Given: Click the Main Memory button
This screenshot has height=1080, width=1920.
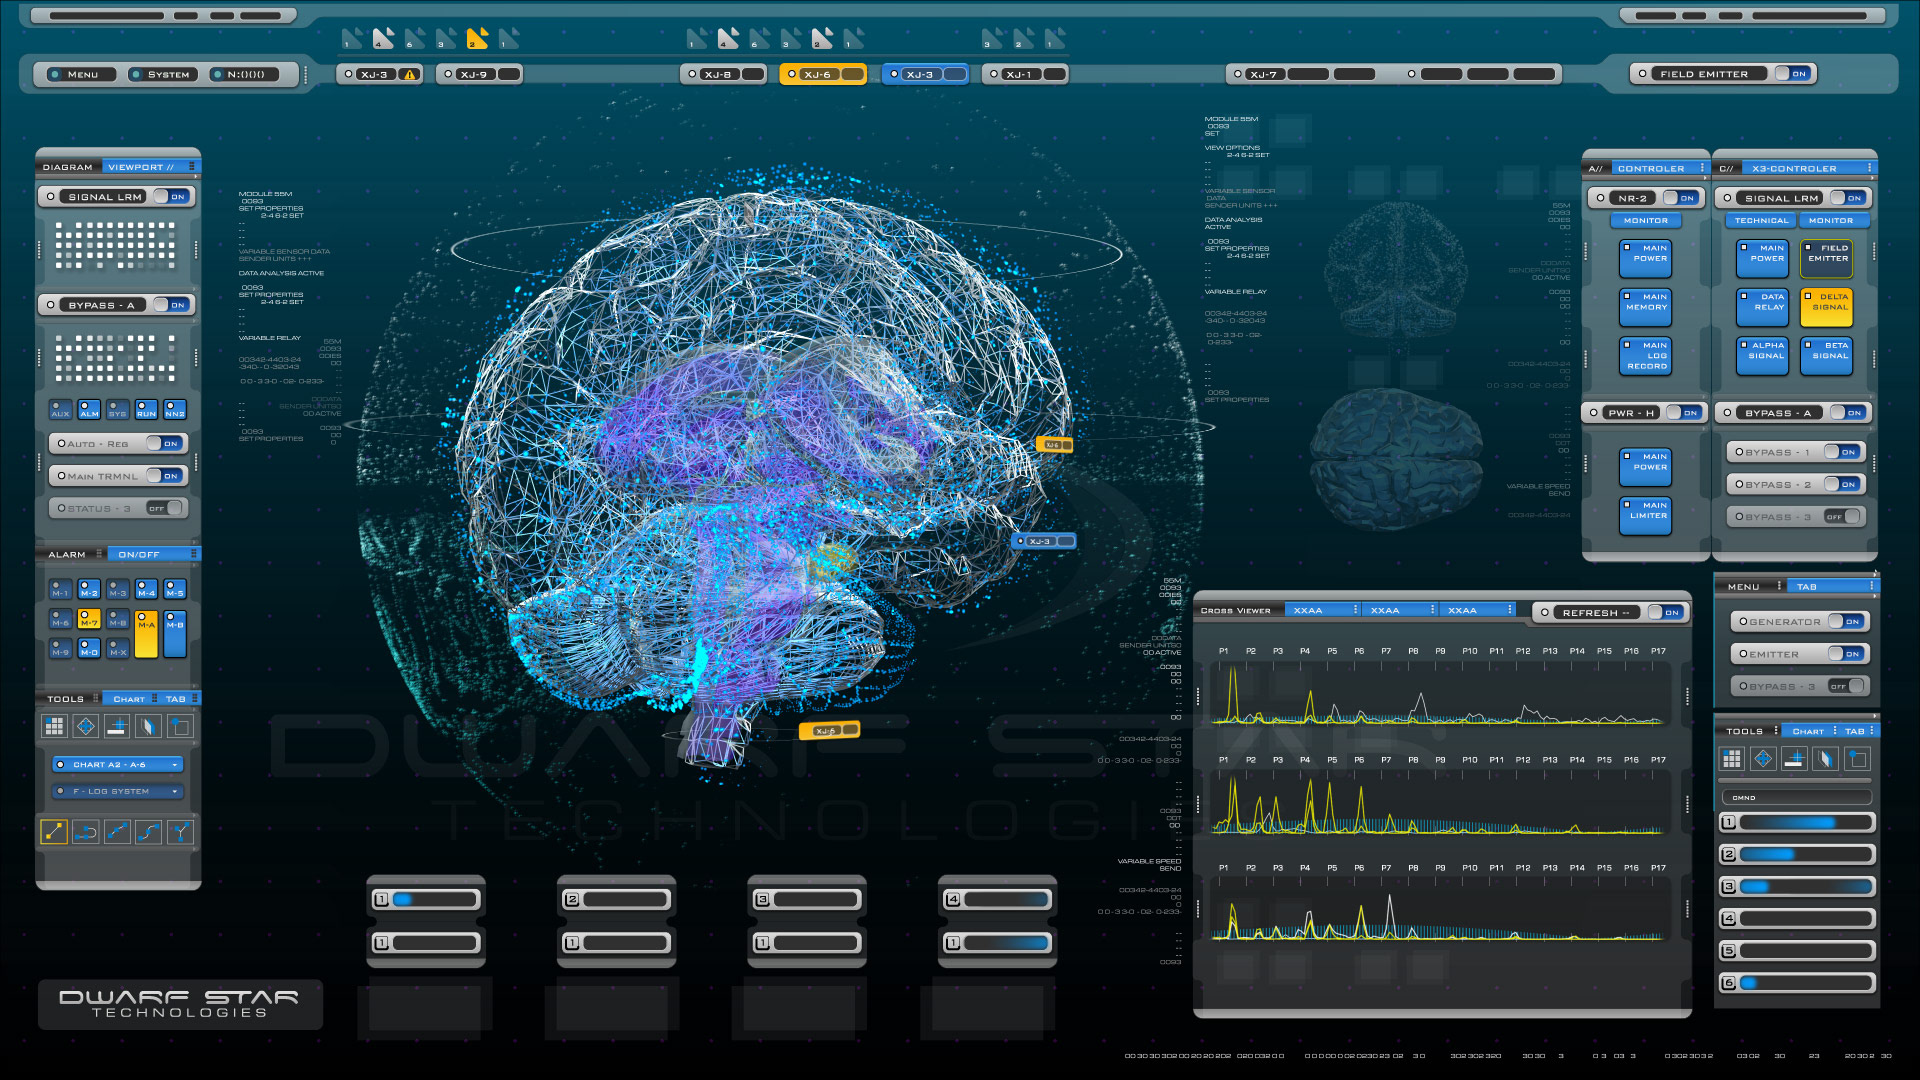Looking at the screenshot, I should pyautogui.click(x=1645, y=306).
